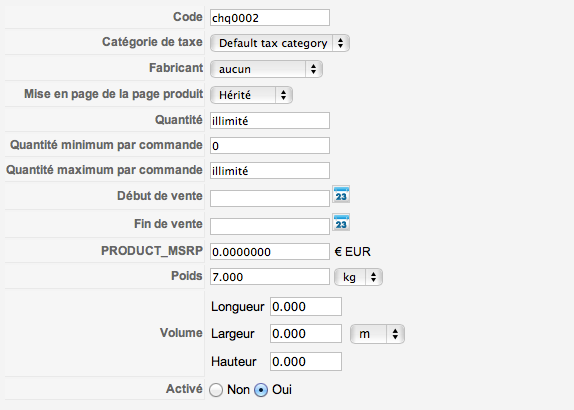The height and width of the screenshot is (410, 574).
Task: Select the Oui radio for Activé
Action: pyautogui.click(x=261, y=390)
